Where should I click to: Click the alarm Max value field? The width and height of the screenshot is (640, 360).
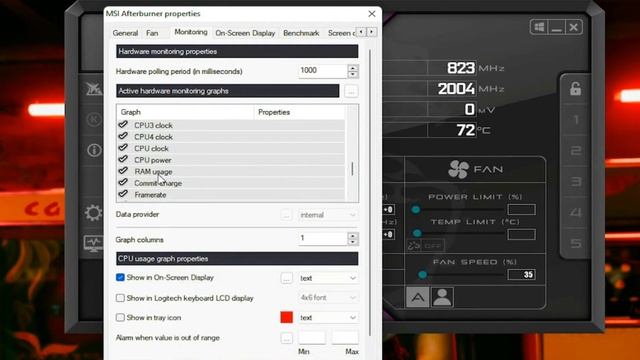[x=345, y=338]
